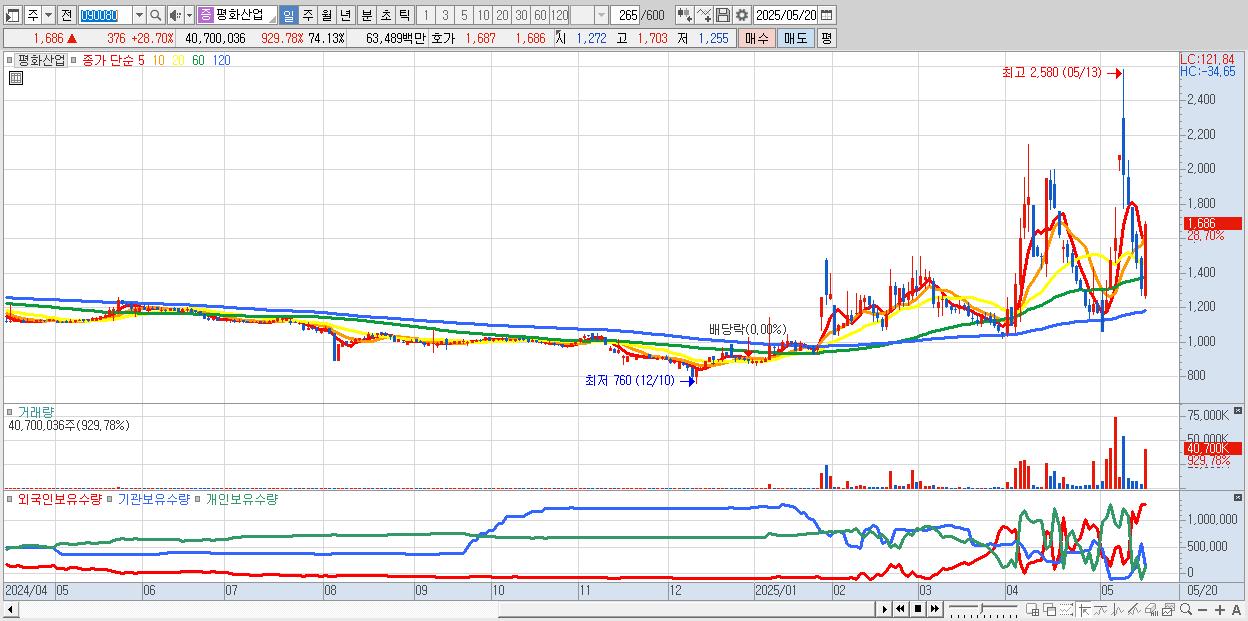Screen dimensions: 1248x621
Task: Click the rewind playback button
Action: pyautogui.click(x=901, y=609)
